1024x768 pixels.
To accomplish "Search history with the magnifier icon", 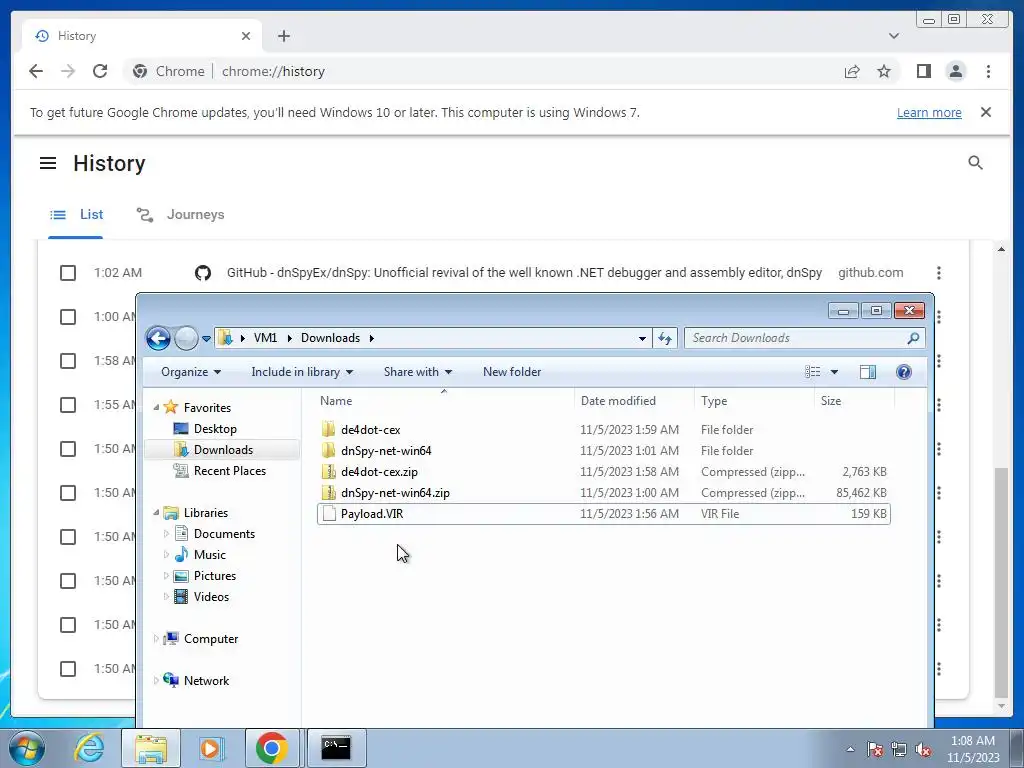I will pyautogui.click(x=975, y=163).
